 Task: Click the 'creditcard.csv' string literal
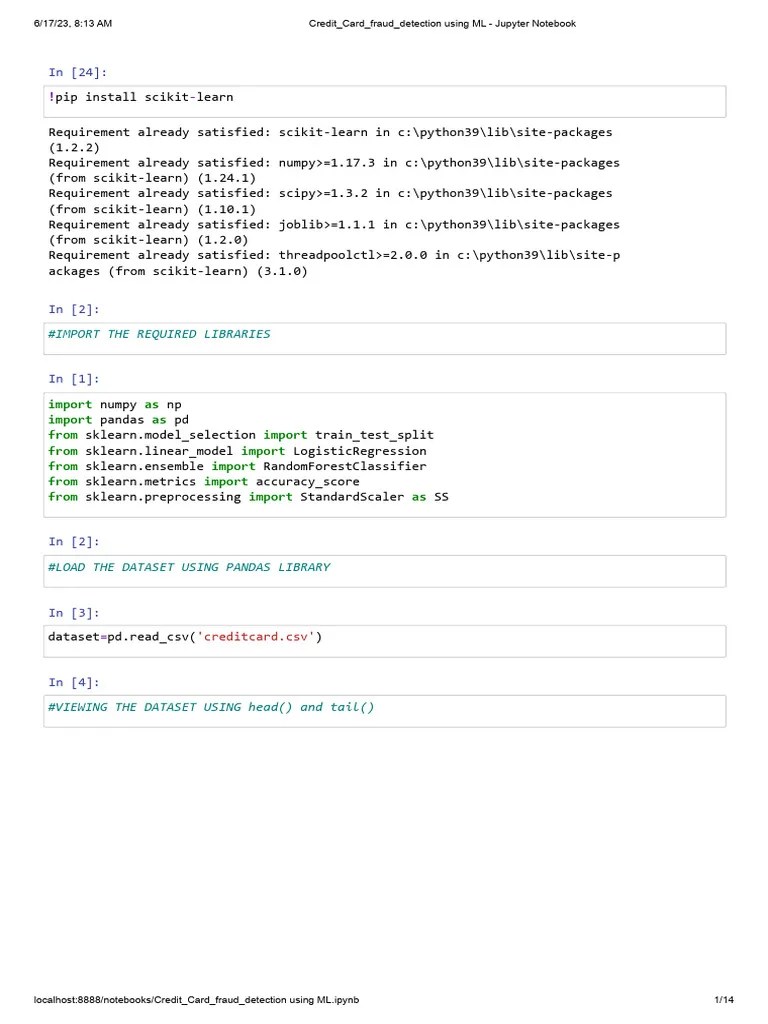[x=255, y=637]
